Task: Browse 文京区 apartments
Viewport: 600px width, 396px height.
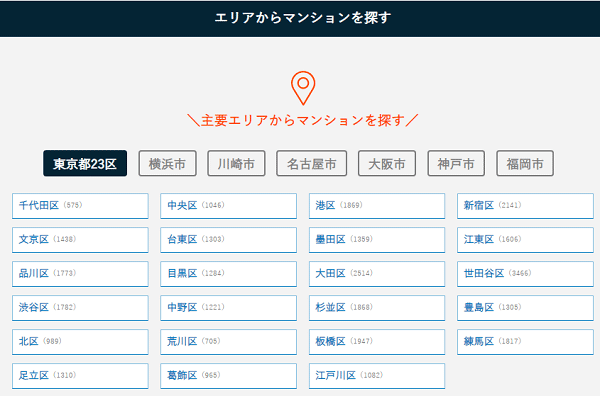Action: point(80,240)
